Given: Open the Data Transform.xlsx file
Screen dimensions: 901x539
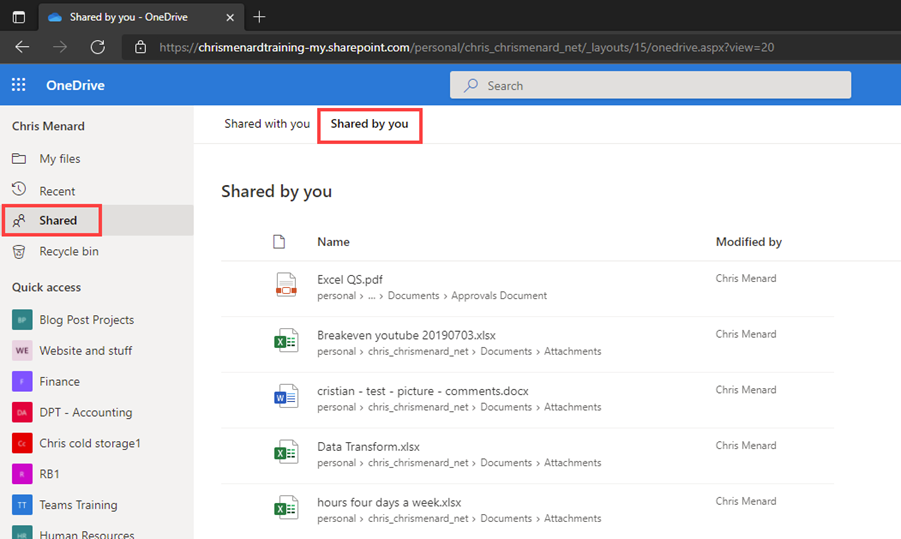Looking at the screenshot, I should (368, 446).
